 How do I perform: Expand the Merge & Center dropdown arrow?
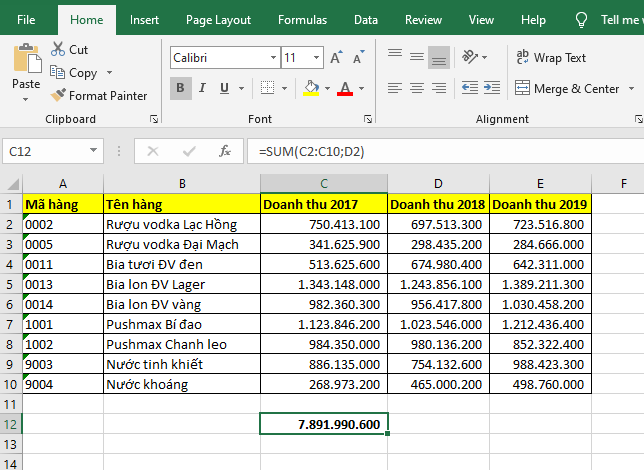click(x=630, y=89)
